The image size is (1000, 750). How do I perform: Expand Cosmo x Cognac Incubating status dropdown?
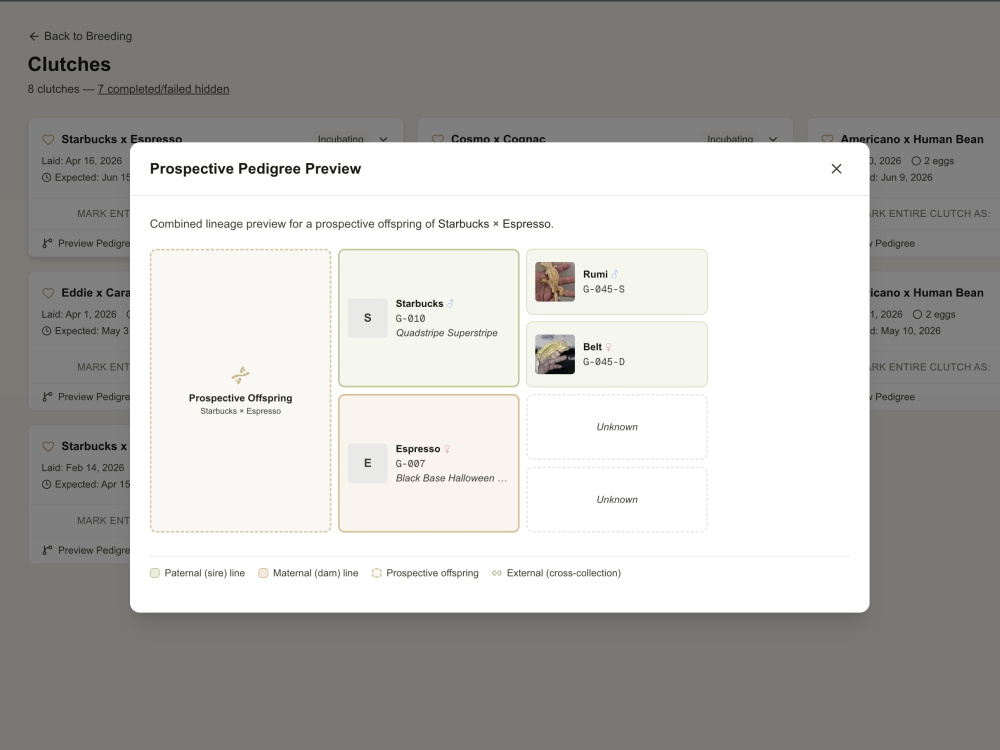click(773, 139)
